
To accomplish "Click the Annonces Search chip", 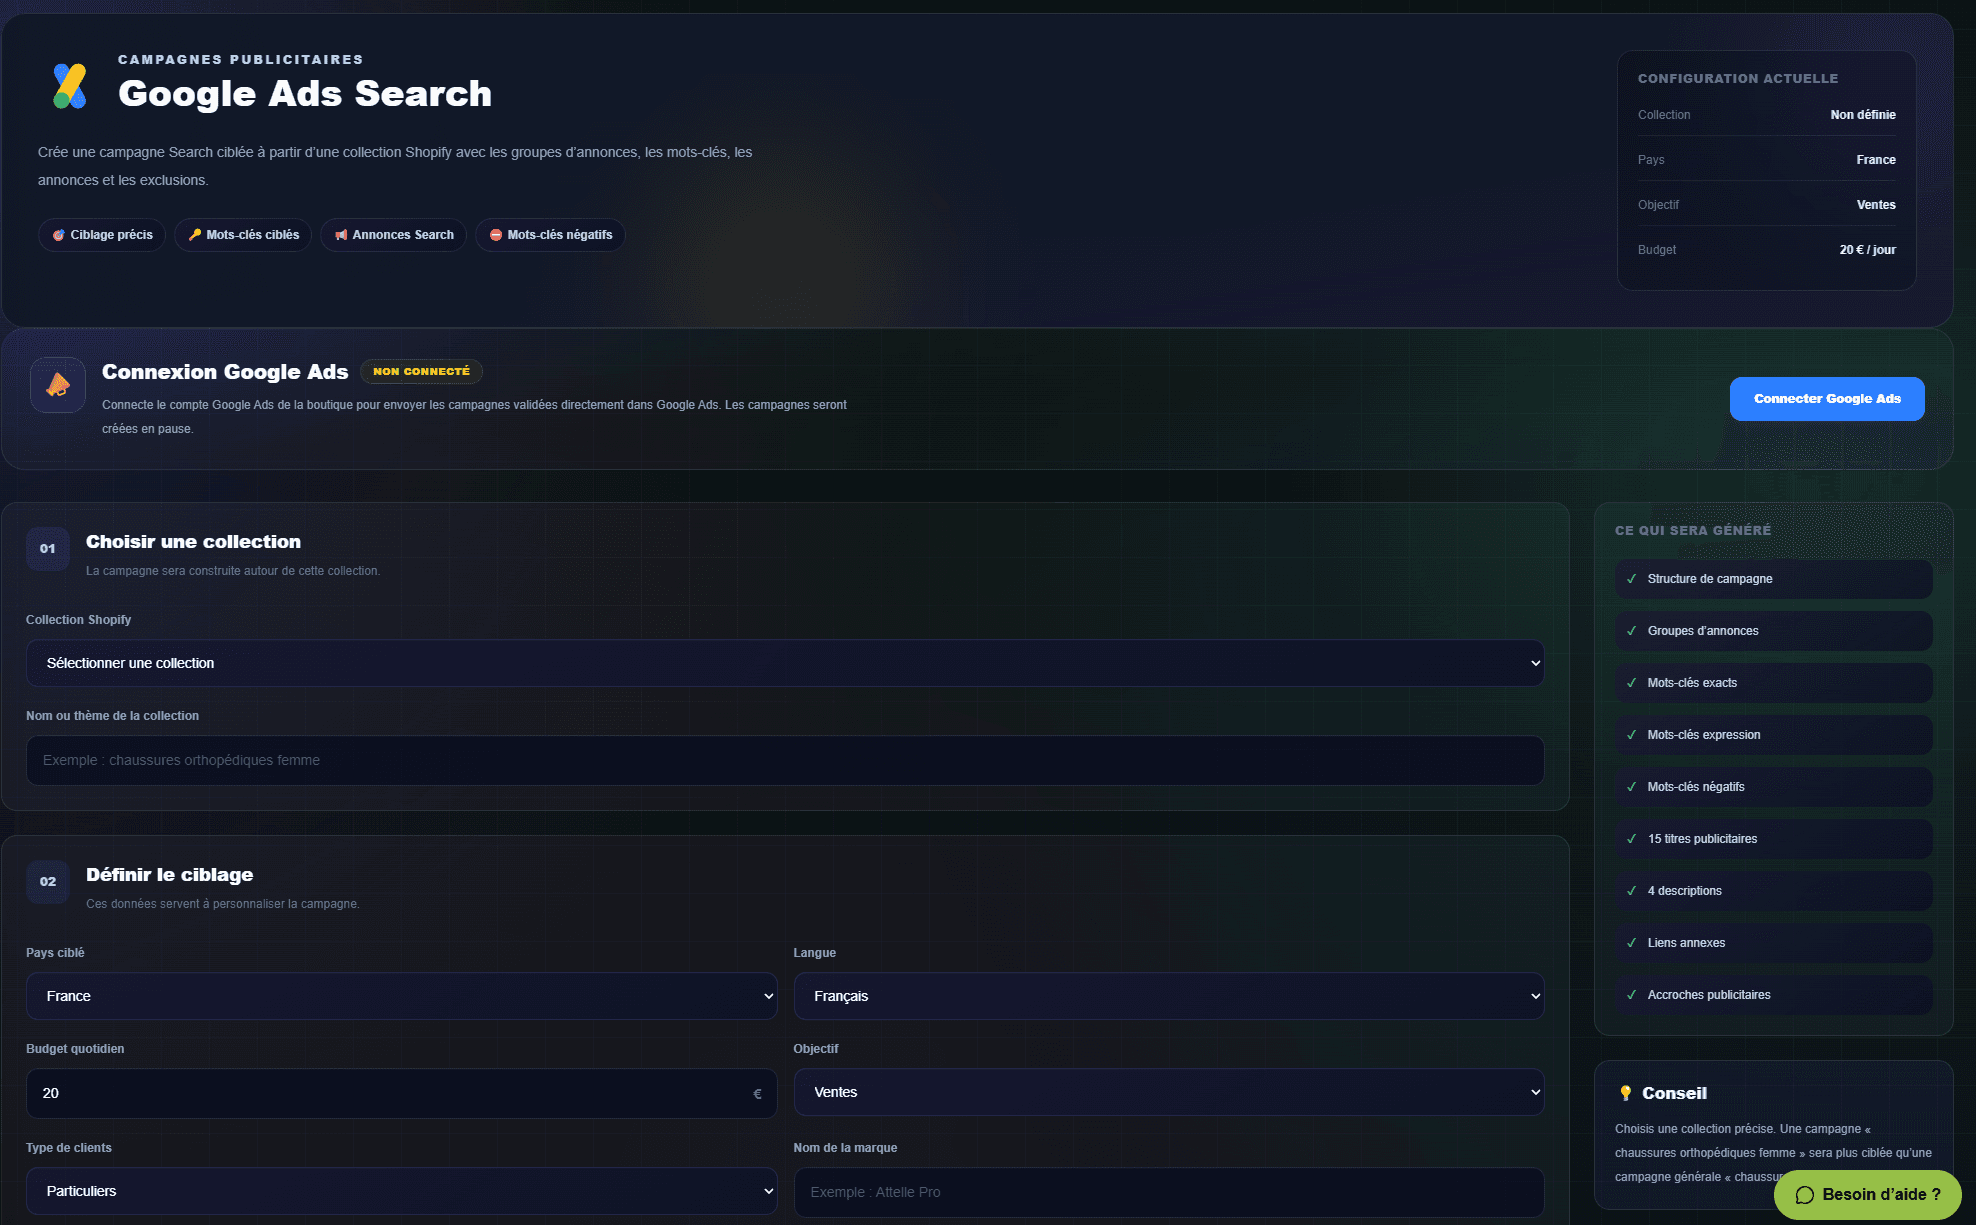I will click(394, 235).
